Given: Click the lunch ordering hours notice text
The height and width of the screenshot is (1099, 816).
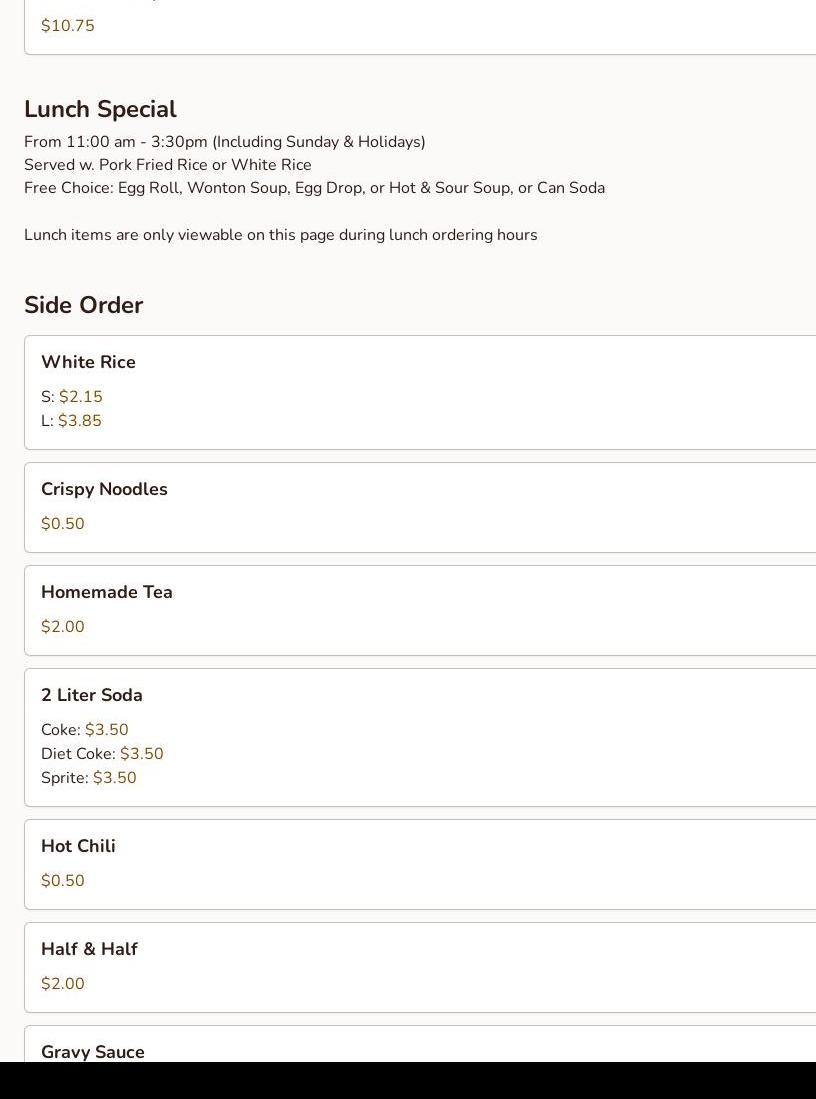Looking at the screenshot, I should click(x=280, y=235).
